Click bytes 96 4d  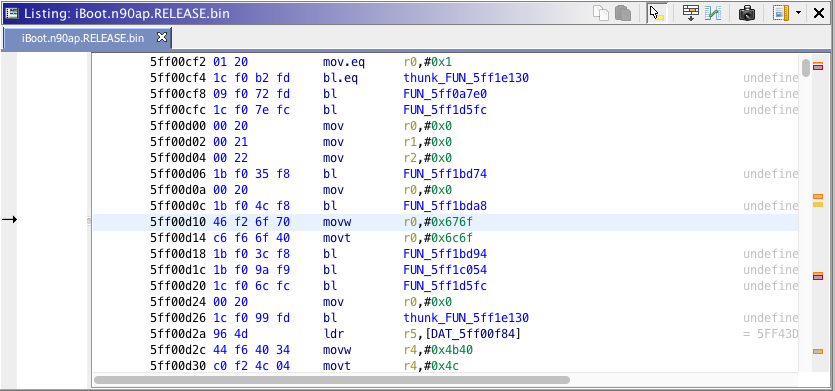pyautogui.click(x=230, y=334)
